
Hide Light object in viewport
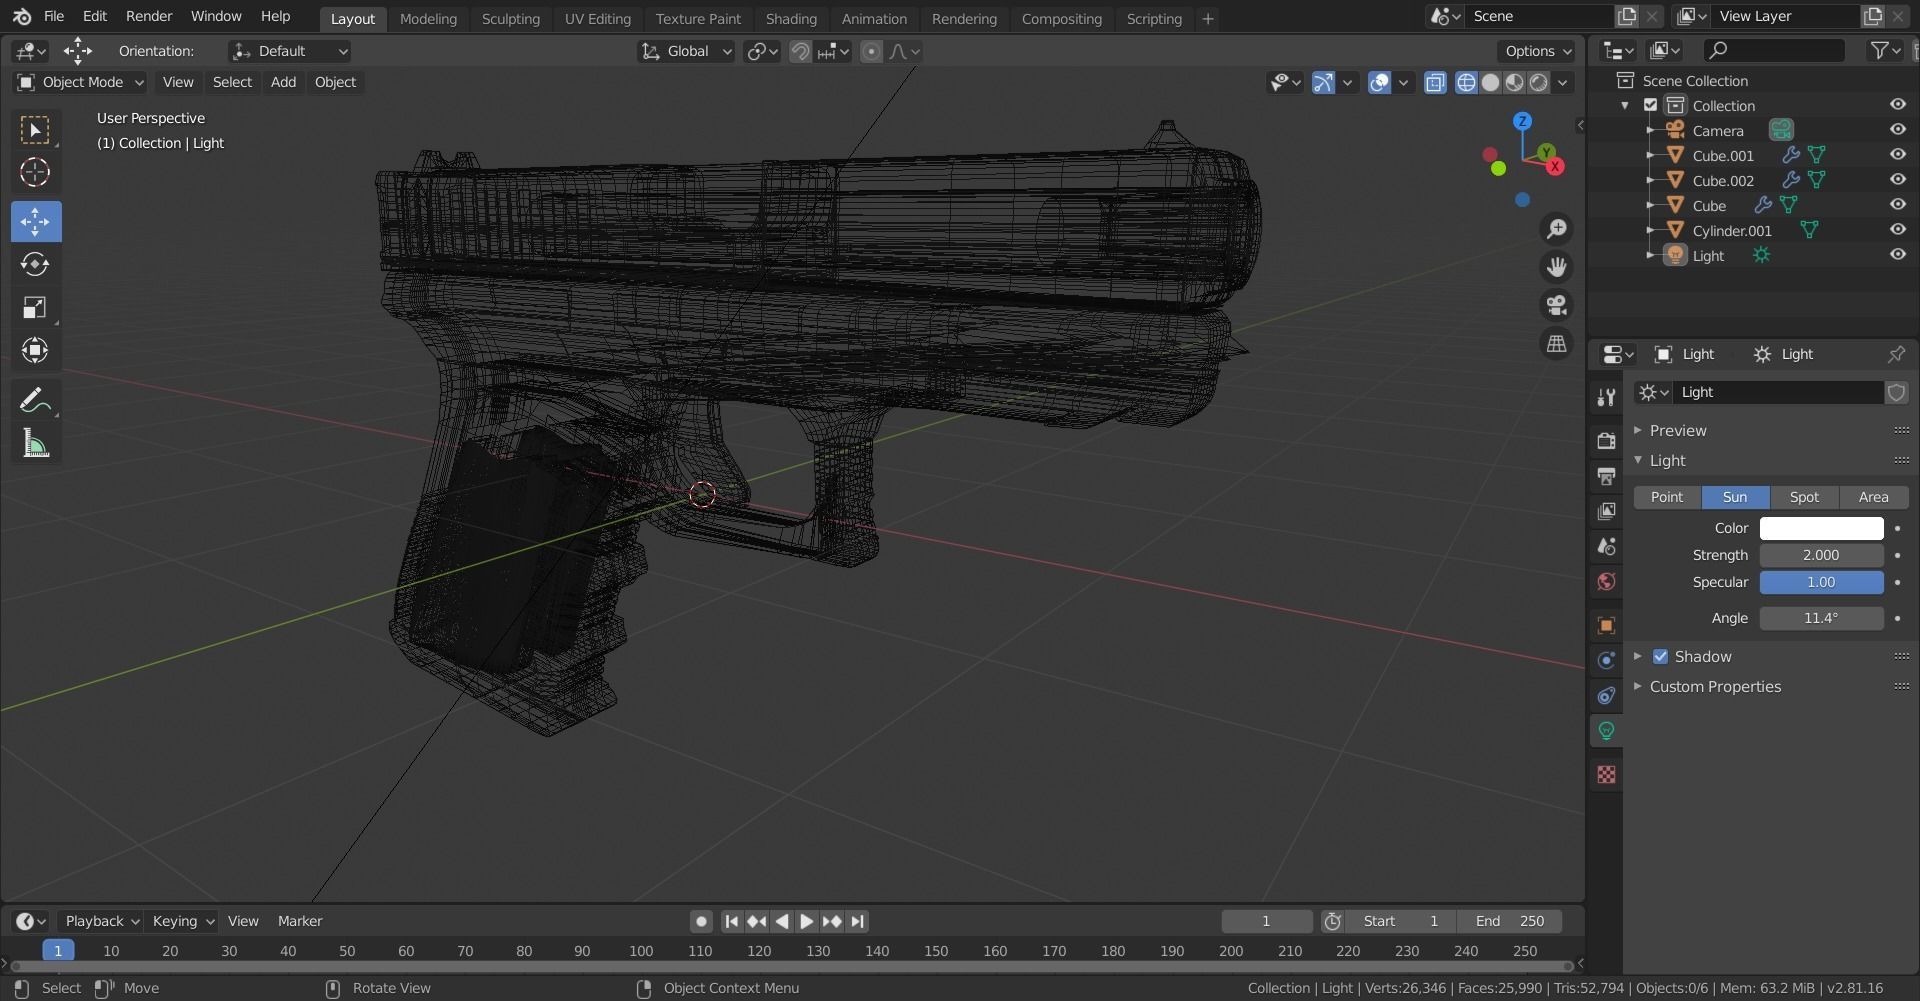point(1897,254)
